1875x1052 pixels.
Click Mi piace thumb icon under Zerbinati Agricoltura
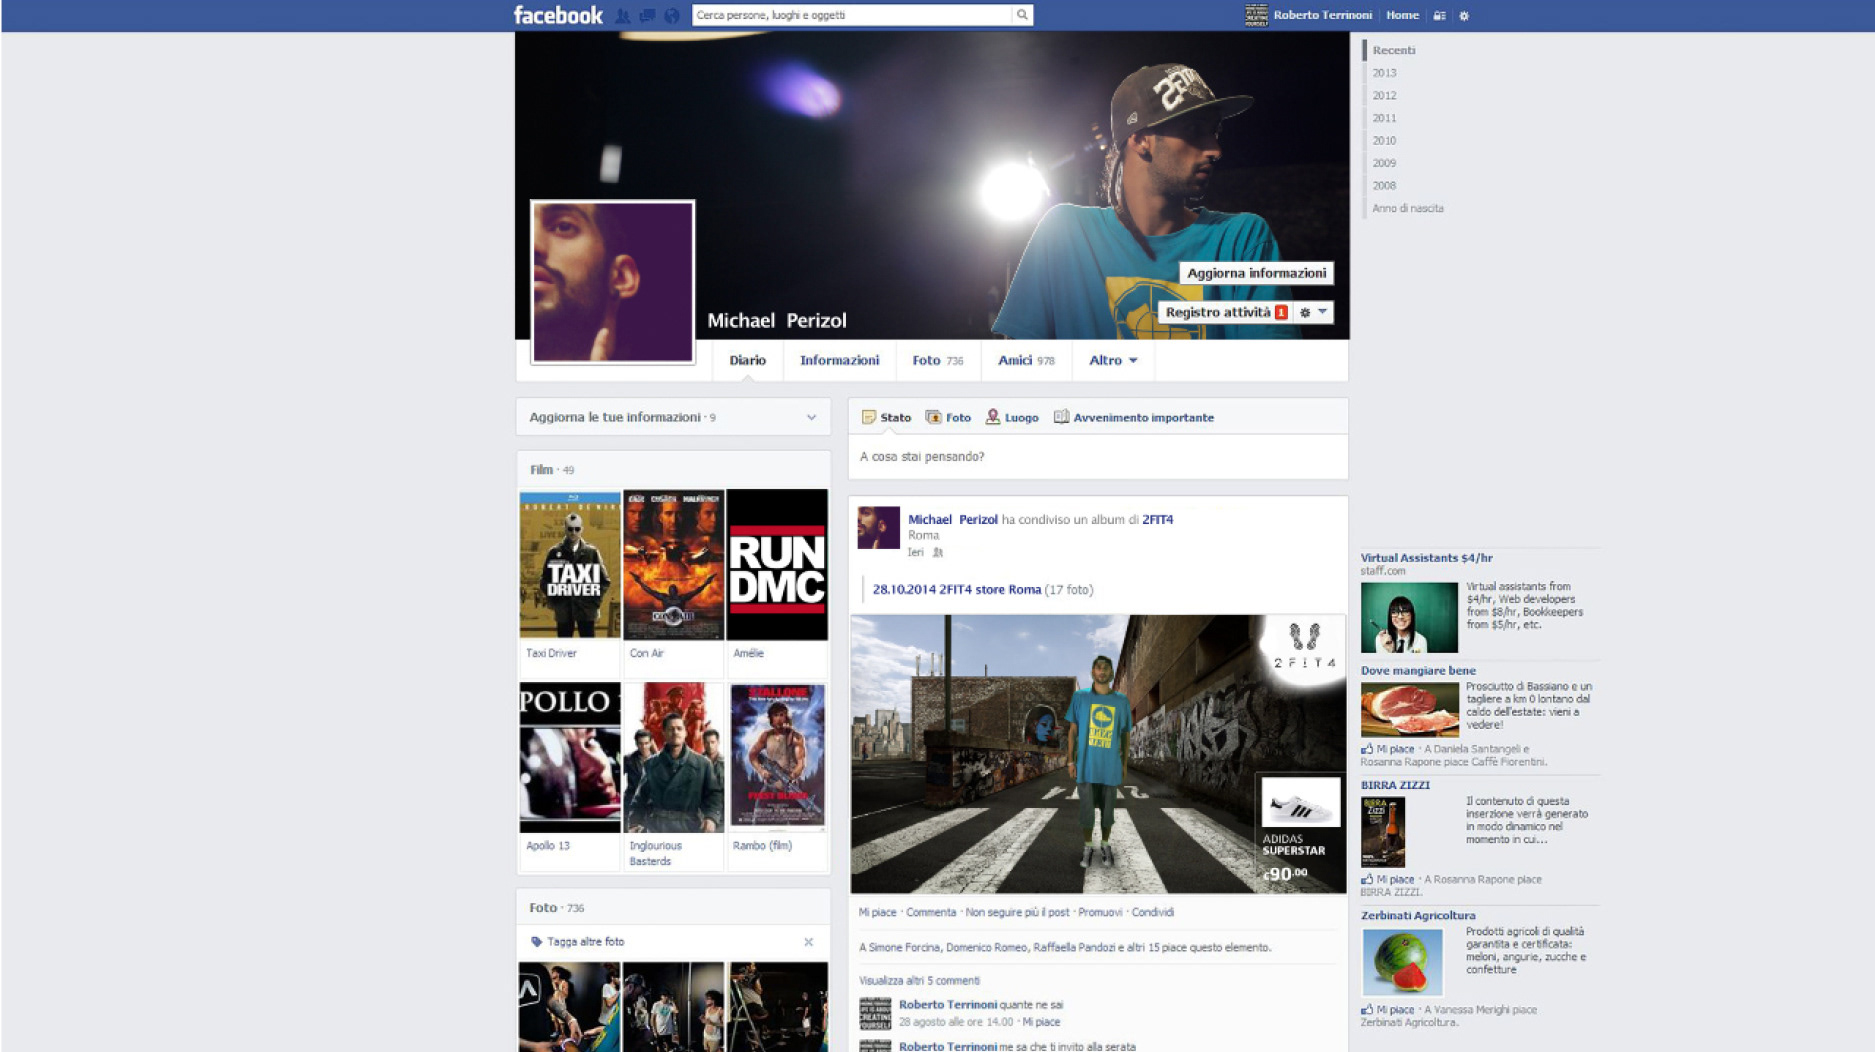pos(1367,1010)
